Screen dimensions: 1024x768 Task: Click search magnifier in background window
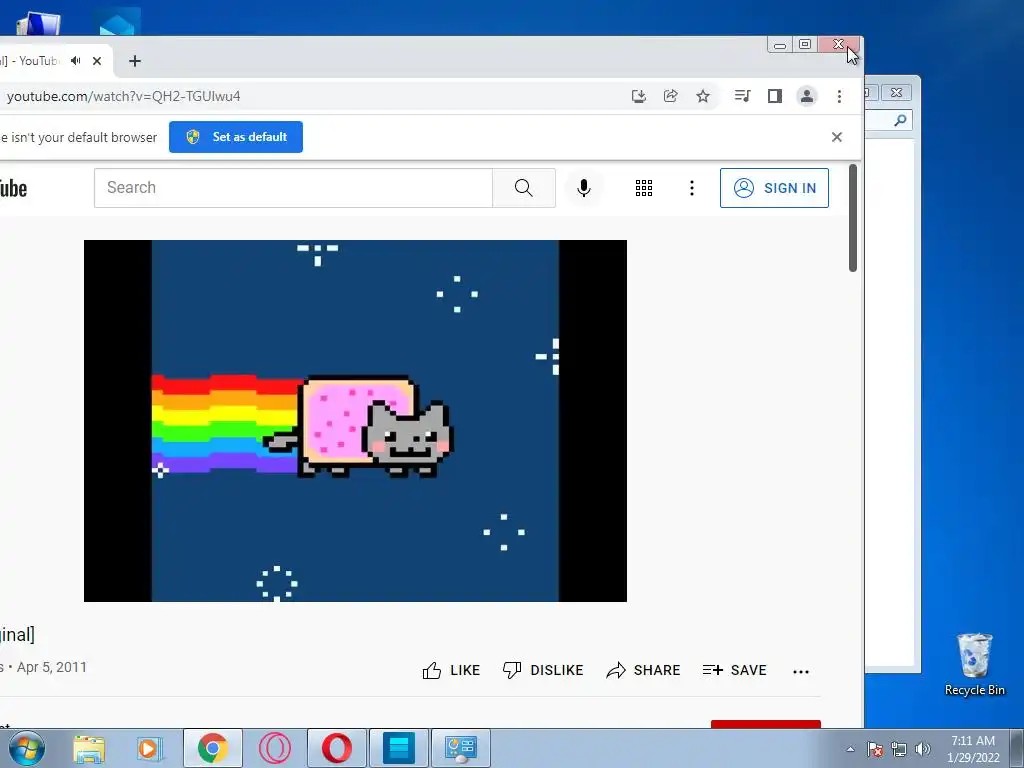(901, 120)
